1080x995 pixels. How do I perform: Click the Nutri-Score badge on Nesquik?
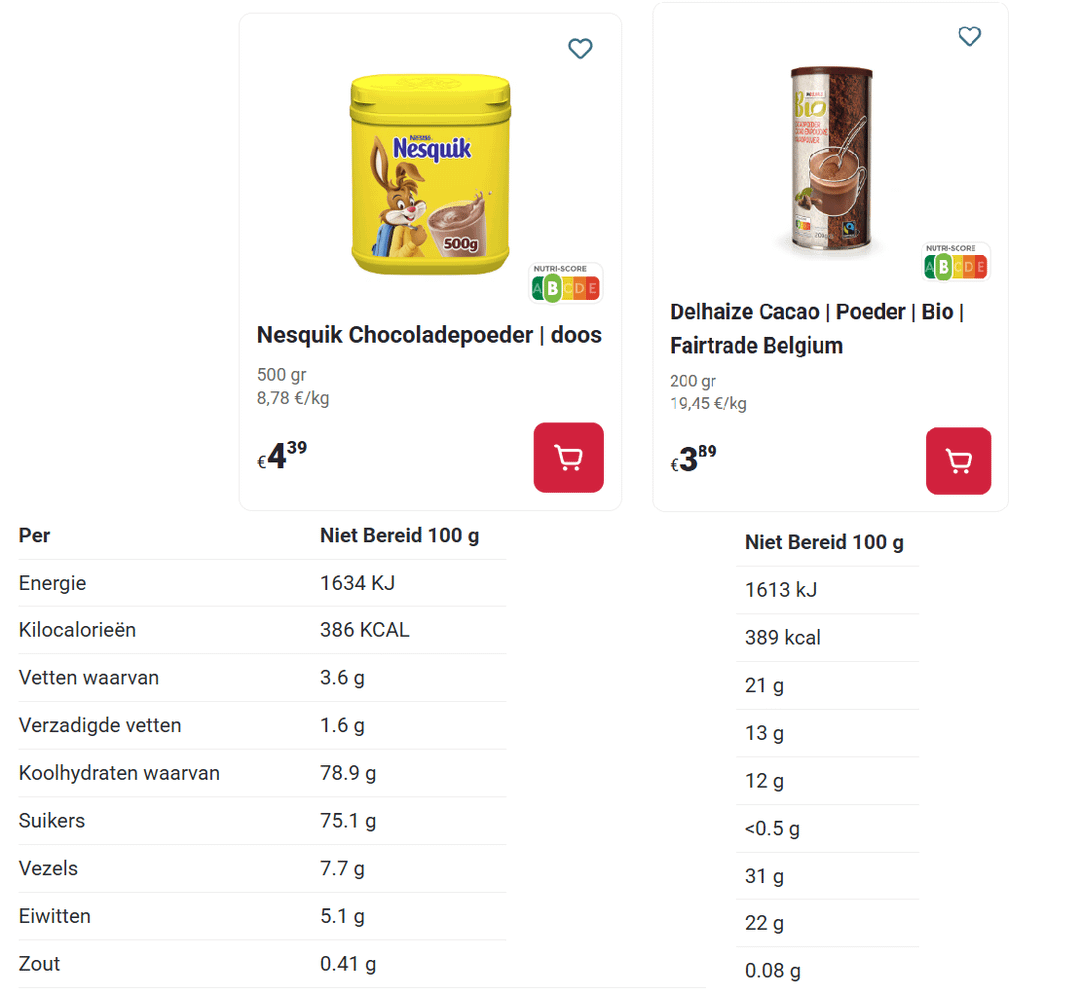point(566,284)
